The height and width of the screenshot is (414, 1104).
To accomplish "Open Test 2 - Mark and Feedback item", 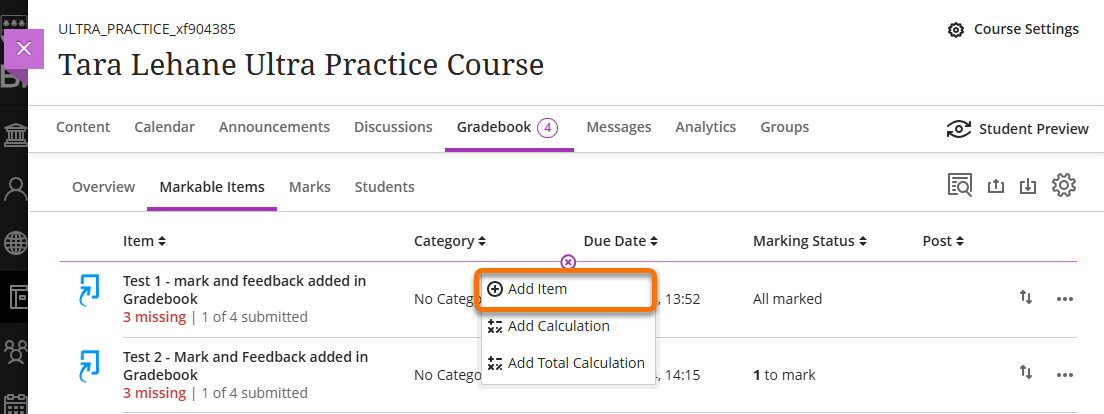I will 245,365.
